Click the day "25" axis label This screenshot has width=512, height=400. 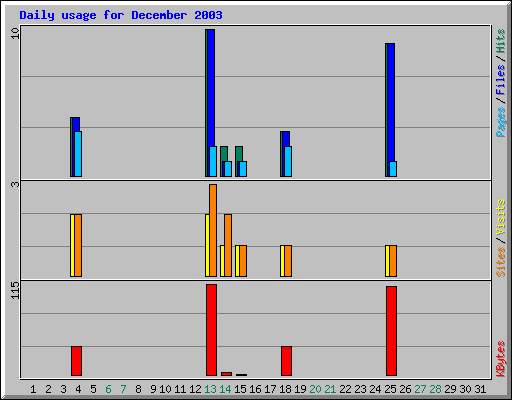point(390,389)
